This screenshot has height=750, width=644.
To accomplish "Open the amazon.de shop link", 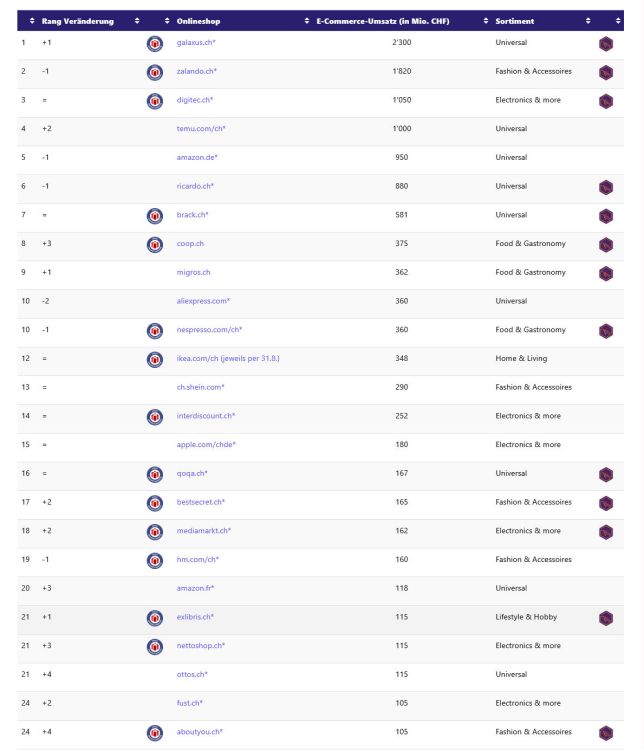I will (x=197, y=157).
